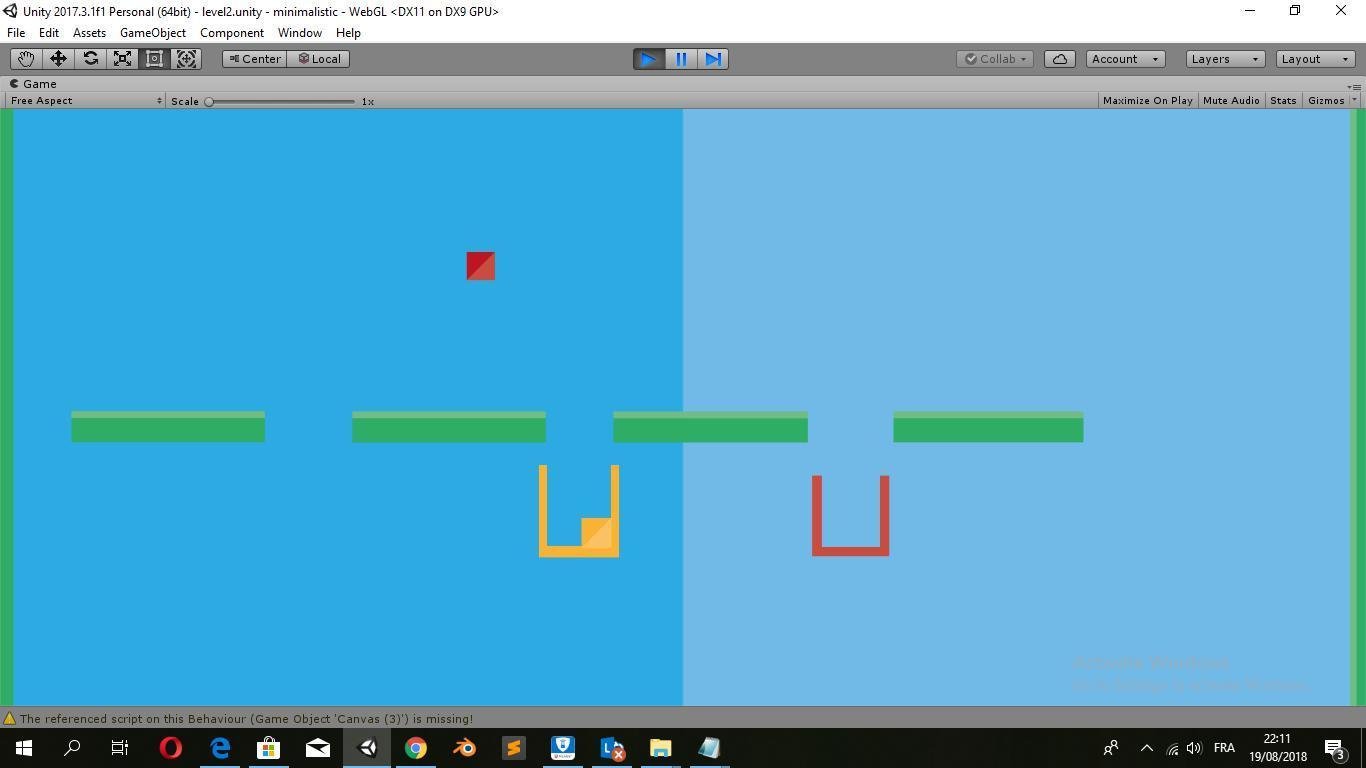Image resolution: width=1366 pixels, height=768 pixels.
Task: Toggle the Stats overlay
Action: tap(1283, 100)
